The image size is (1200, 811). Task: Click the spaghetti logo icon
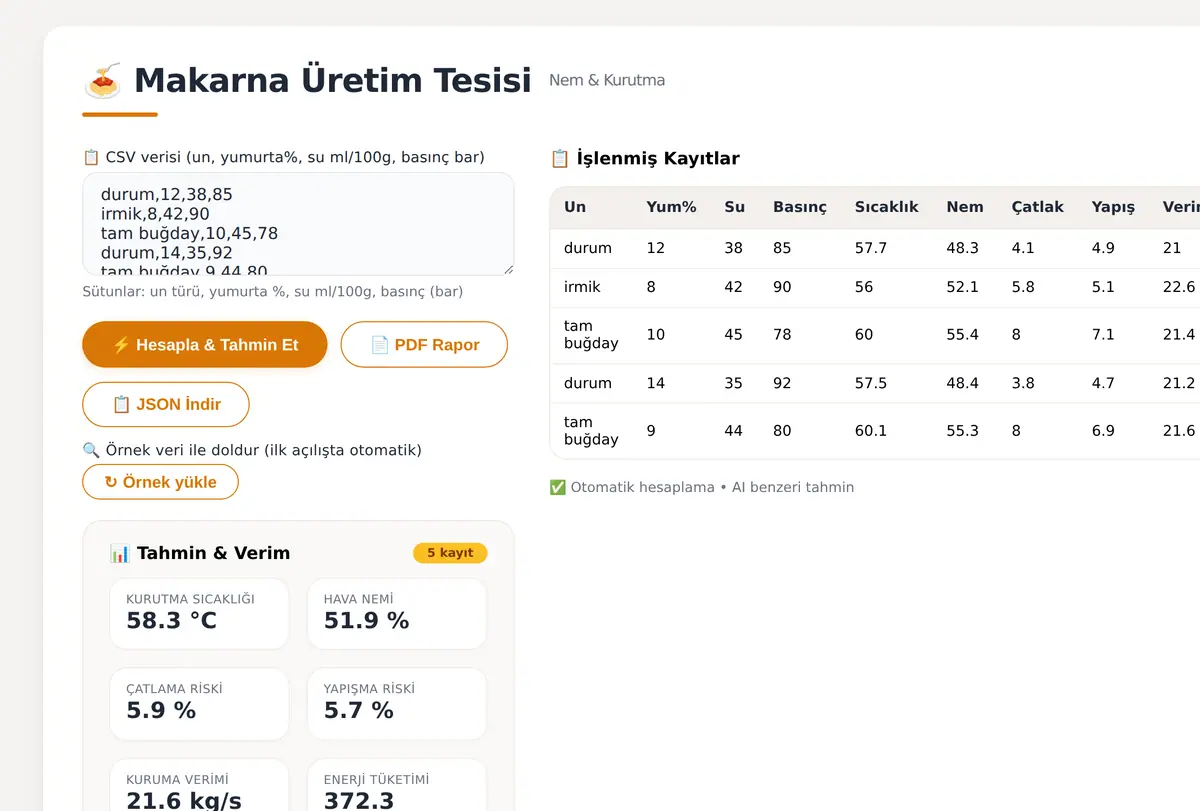click(102, 80)
